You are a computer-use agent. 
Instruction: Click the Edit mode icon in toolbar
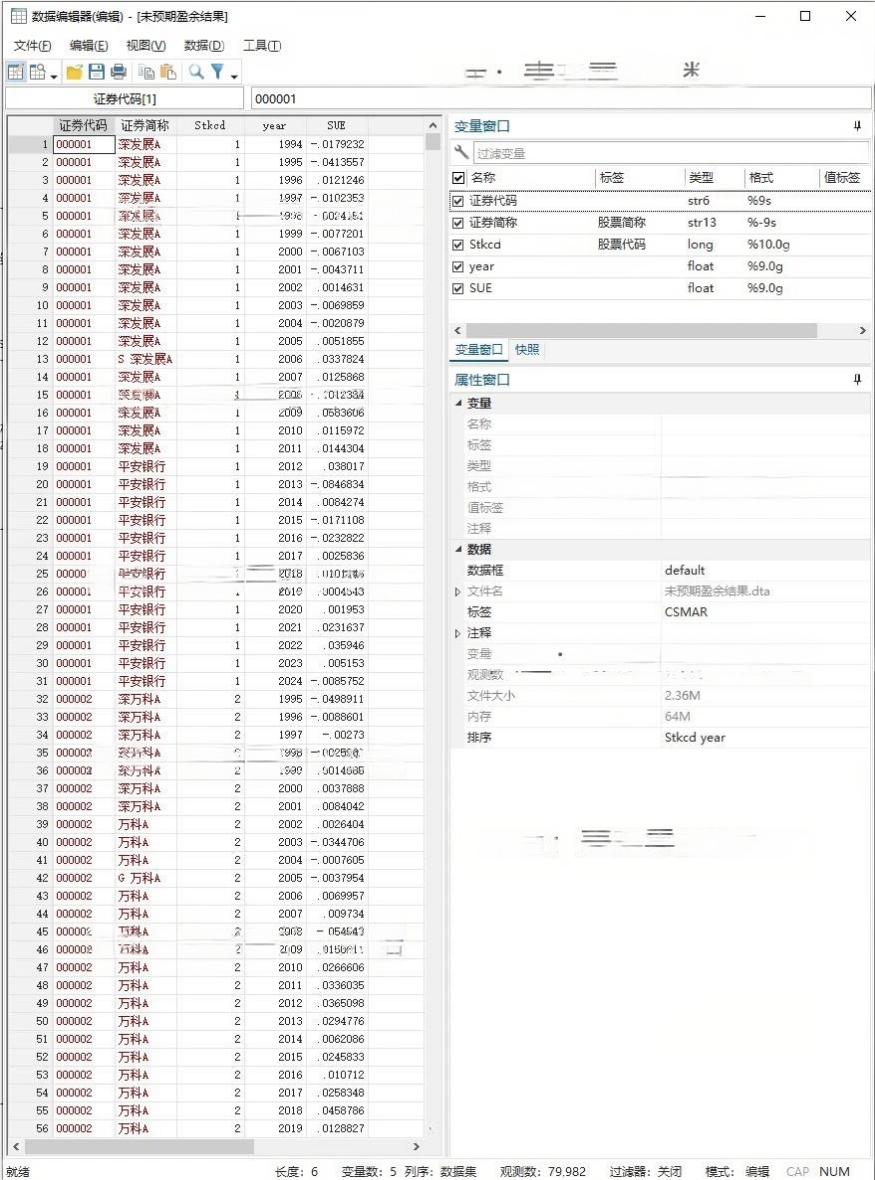click(x=15, y=72)
